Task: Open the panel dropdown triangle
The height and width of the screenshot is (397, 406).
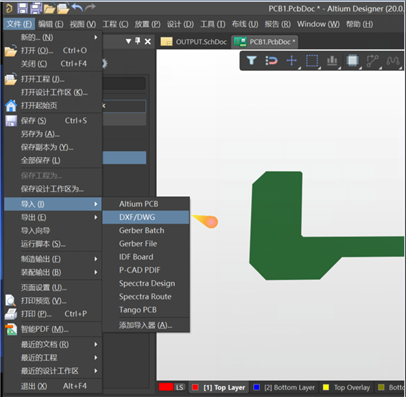Action: [x=128, y=41]
